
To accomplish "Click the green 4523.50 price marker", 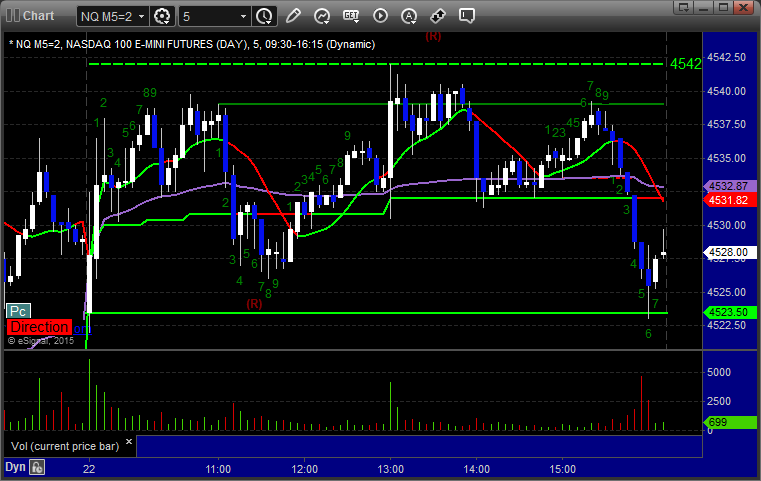I will (729, 312).
